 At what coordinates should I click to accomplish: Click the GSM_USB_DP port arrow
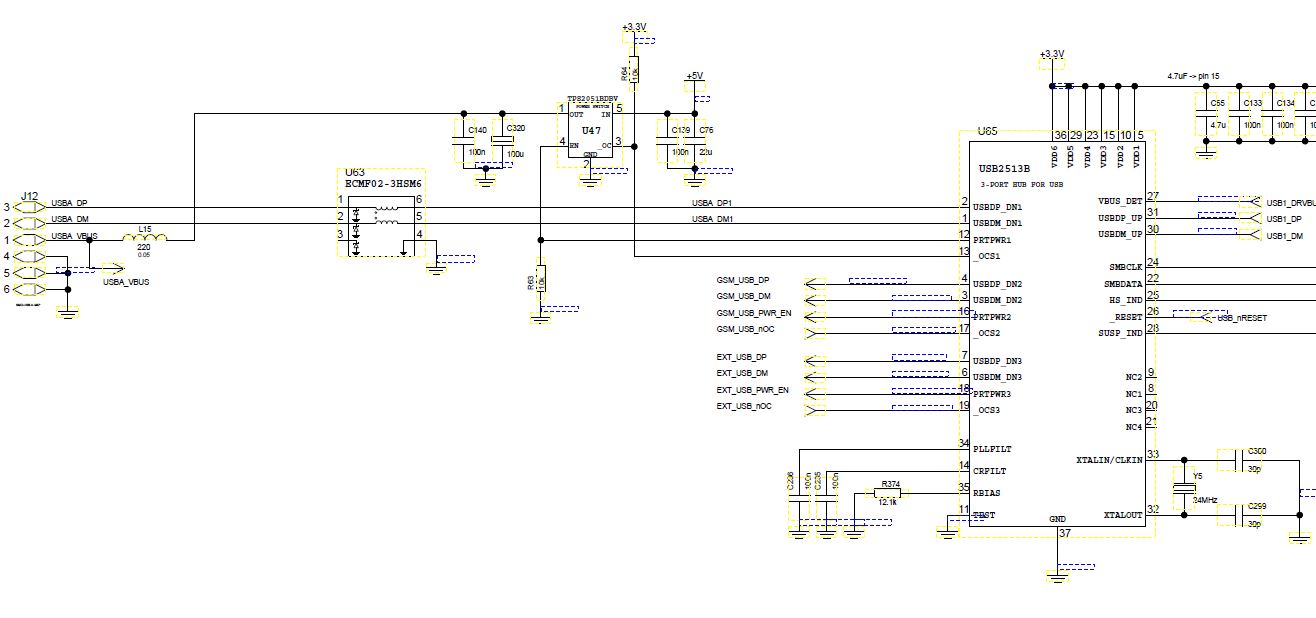click(816, 283)
